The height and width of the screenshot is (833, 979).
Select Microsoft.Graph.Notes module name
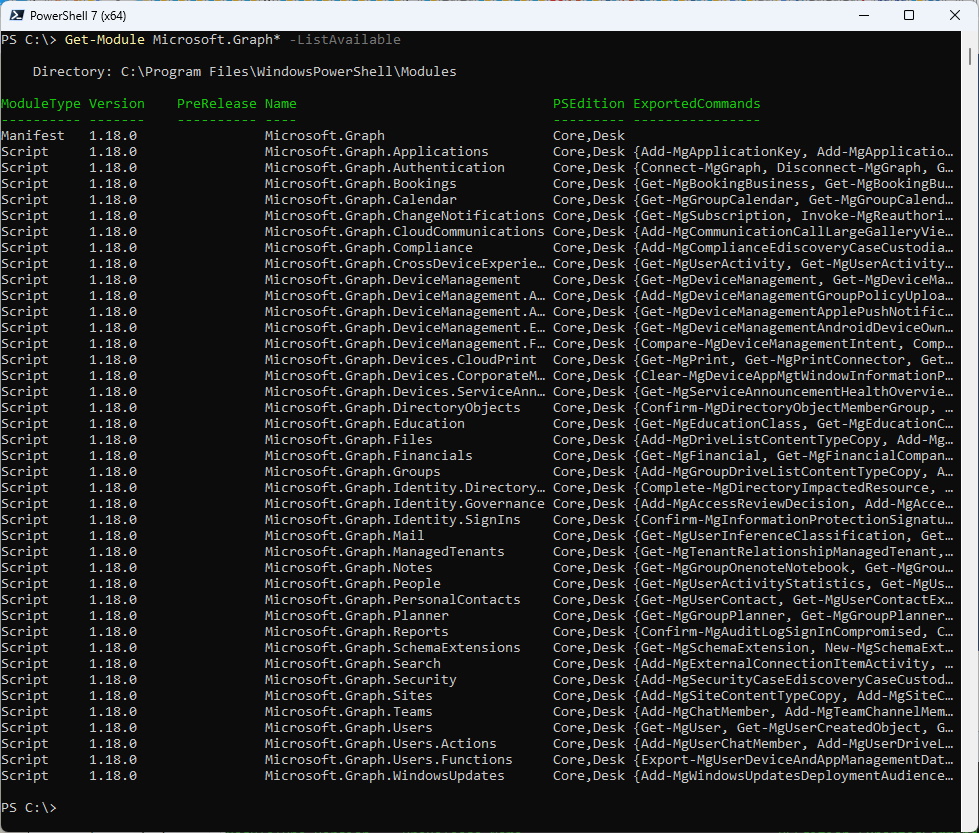[348, 568]
